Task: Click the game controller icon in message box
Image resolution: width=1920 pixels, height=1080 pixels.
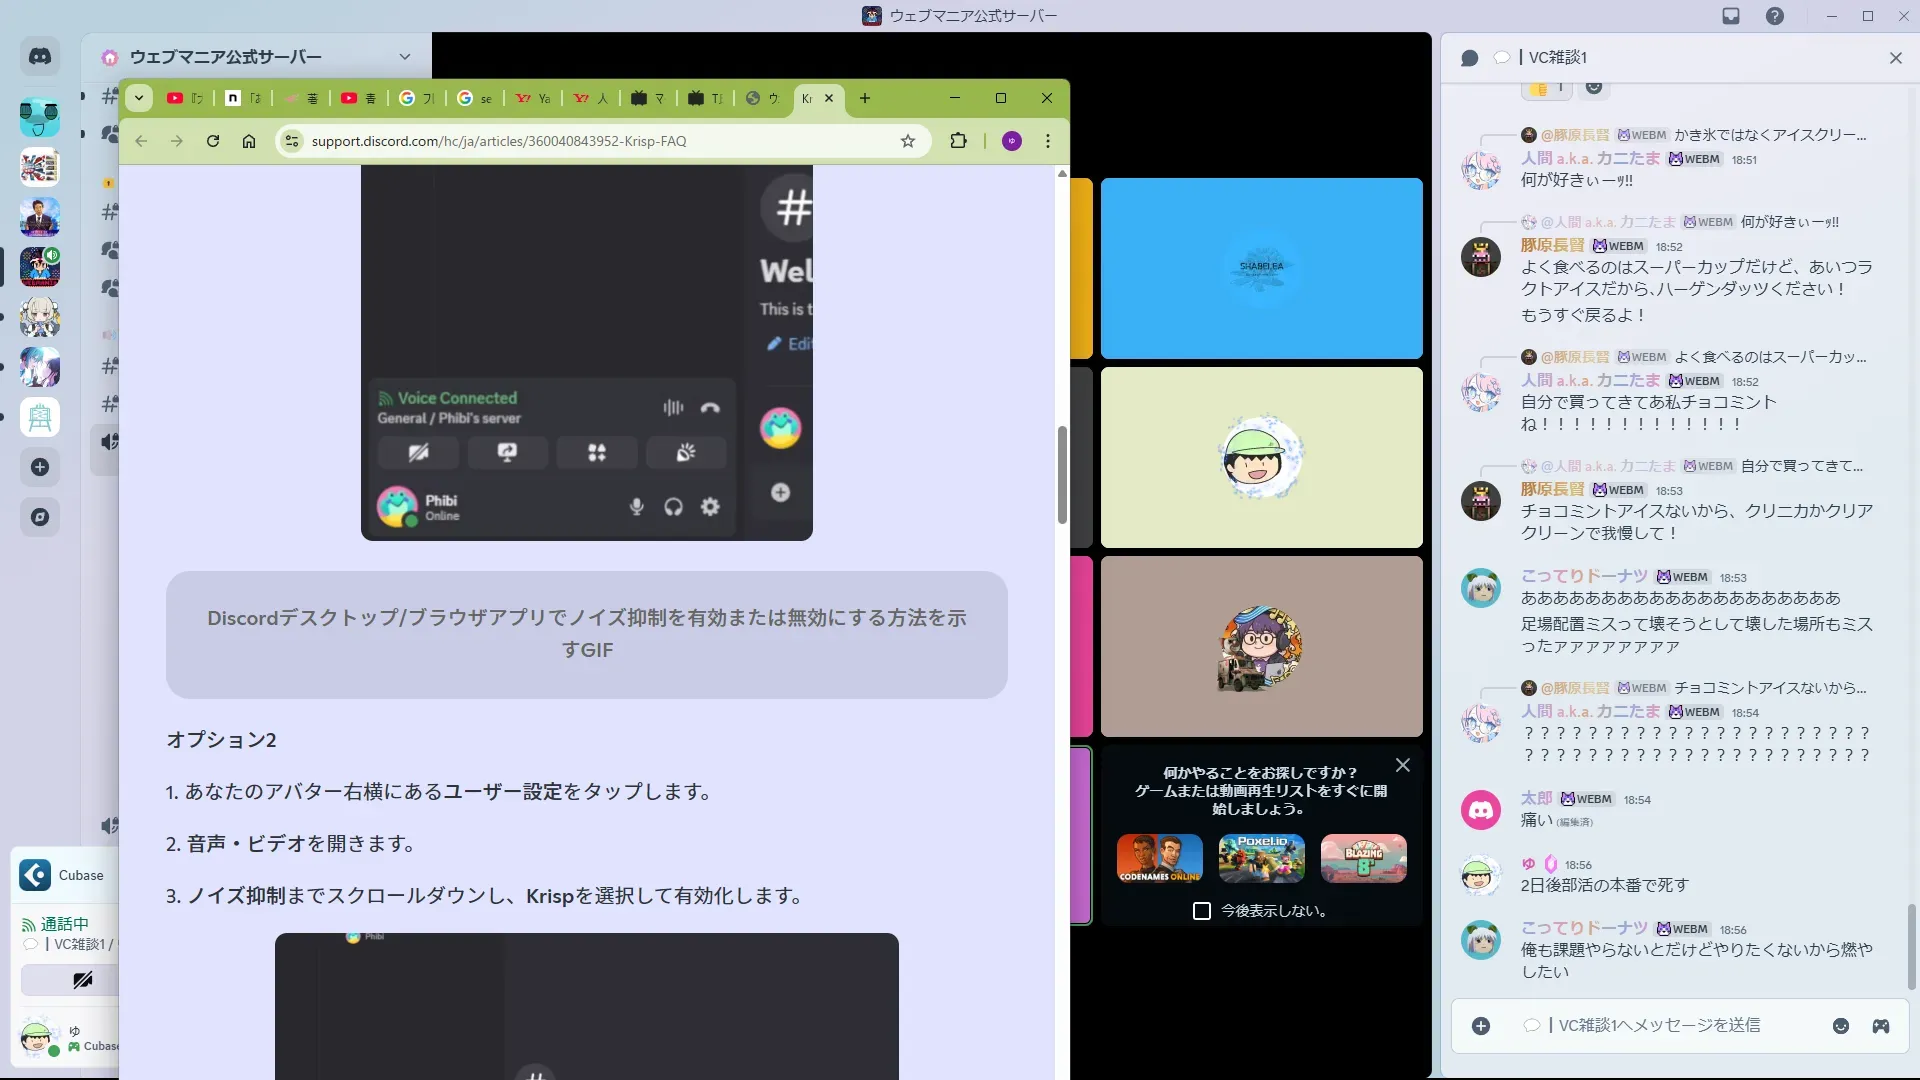Action: [1881, 1026]
